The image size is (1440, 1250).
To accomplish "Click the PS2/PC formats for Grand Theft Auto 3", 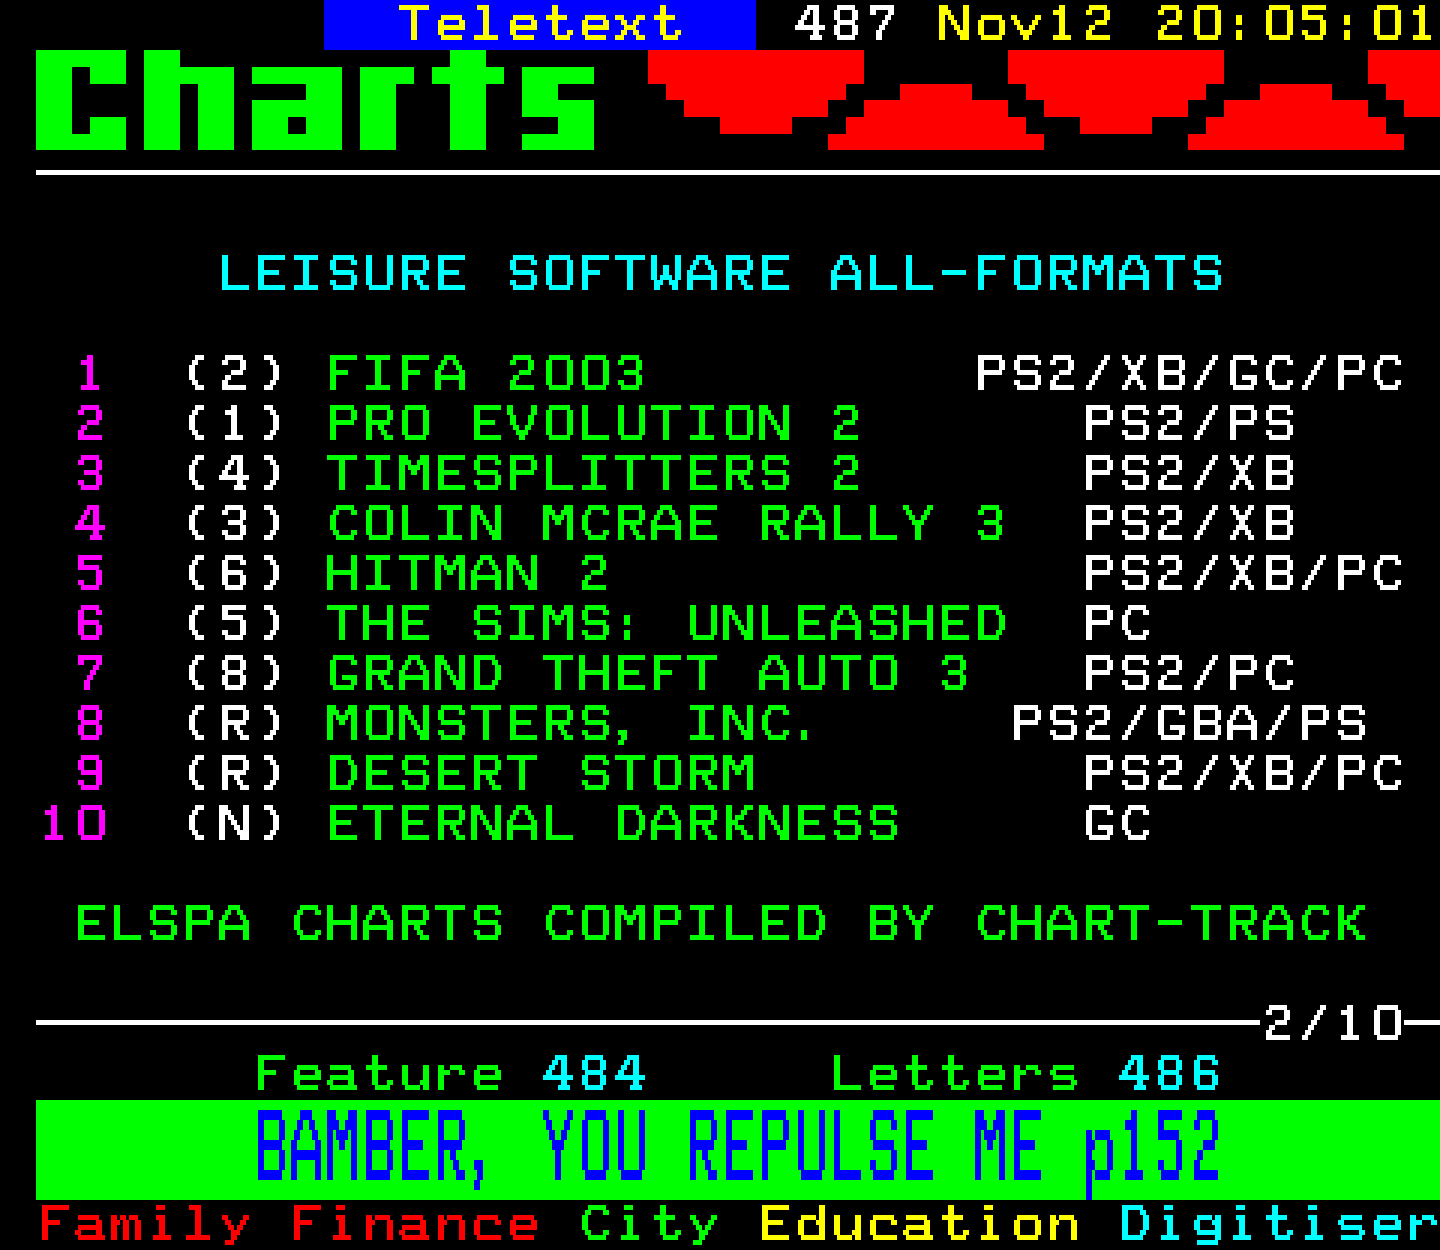I will tap(1190, 674).
